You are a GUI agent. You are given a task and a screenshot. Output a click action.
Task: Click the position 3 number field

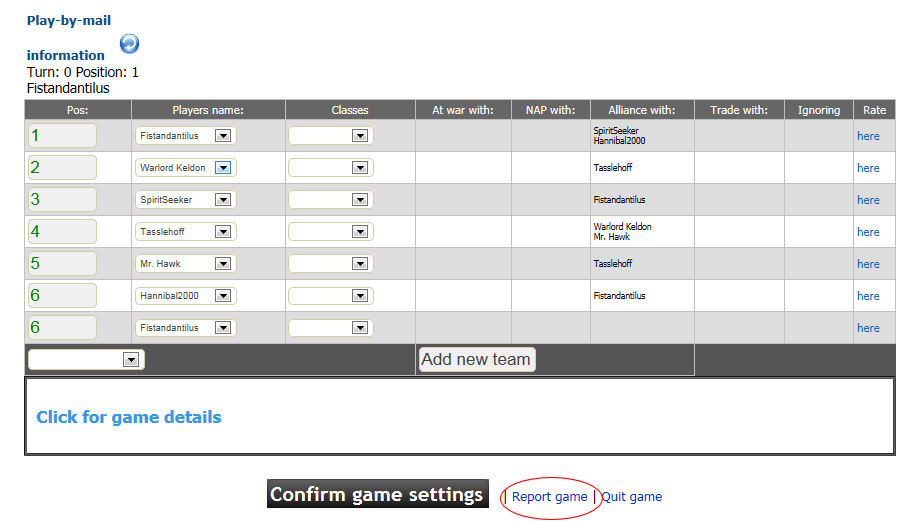pos(62,200)
